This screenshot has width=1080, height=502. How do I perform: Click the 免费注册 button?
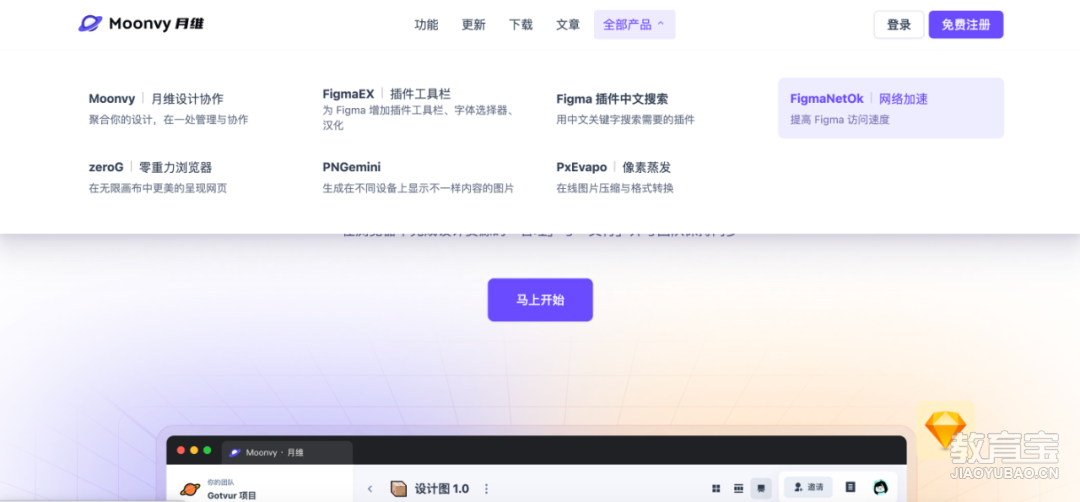tap(966, 25)
